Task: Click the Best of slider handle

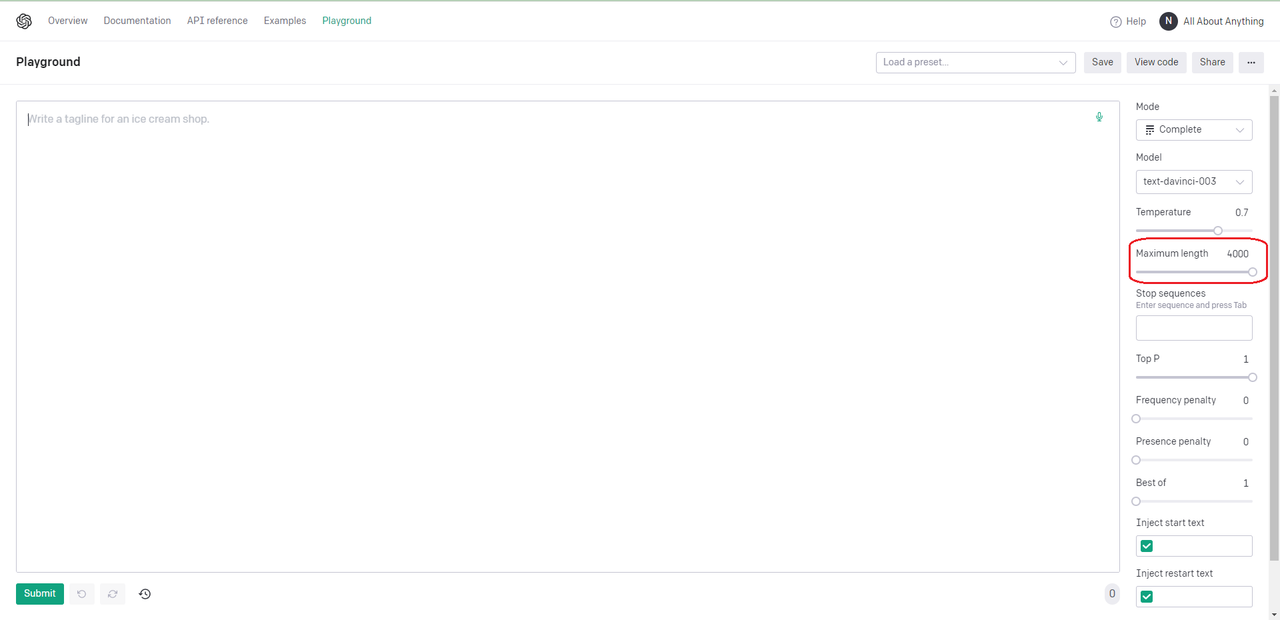Action: coord(1136,501)
